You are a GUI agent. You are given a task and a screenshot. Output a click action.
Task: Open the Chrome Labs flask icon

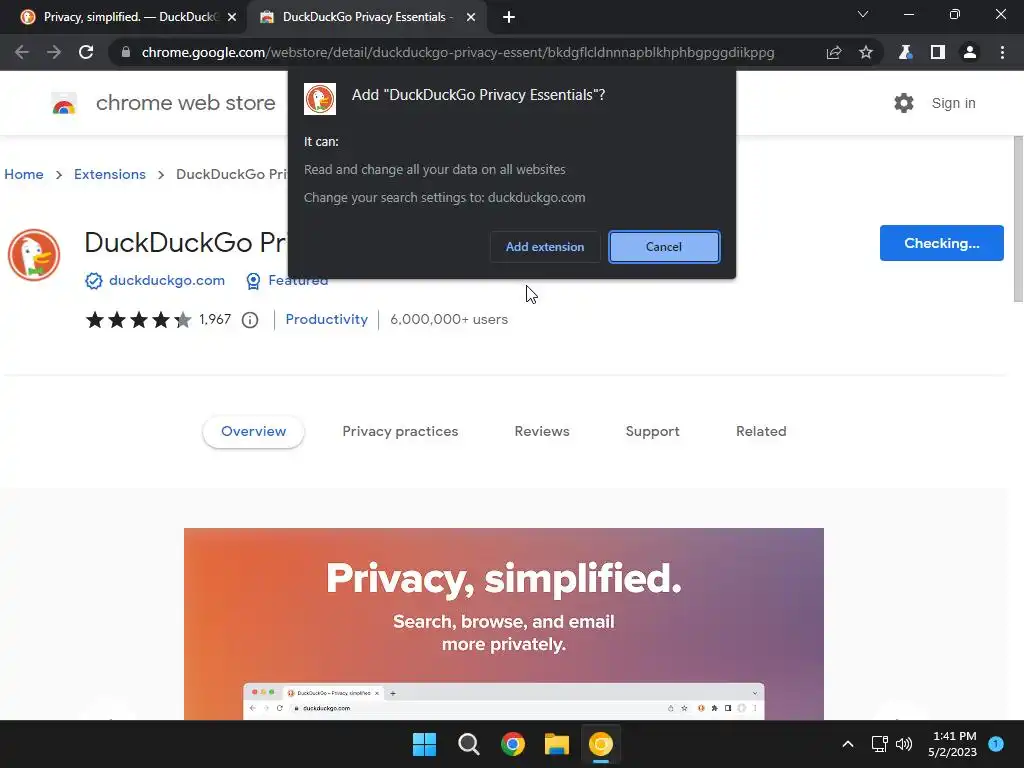tap(905, 52)
